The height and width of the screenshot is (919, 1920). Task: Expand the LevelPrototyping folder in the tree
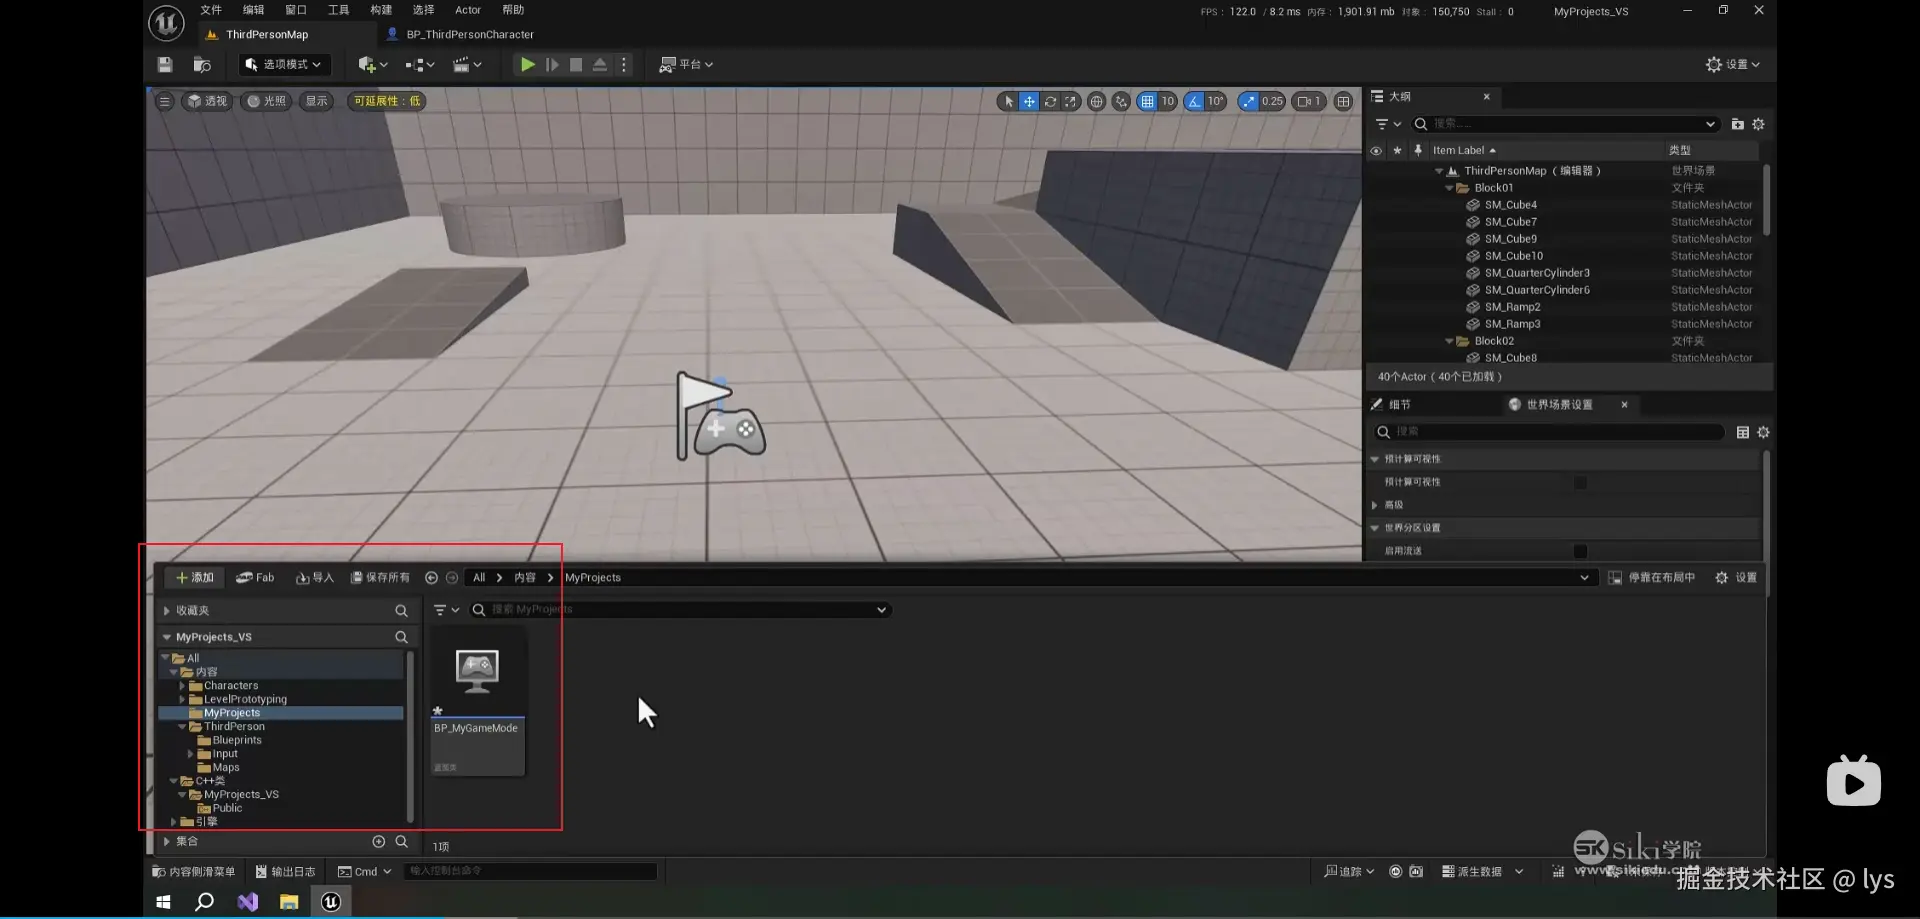pos(182,700)
